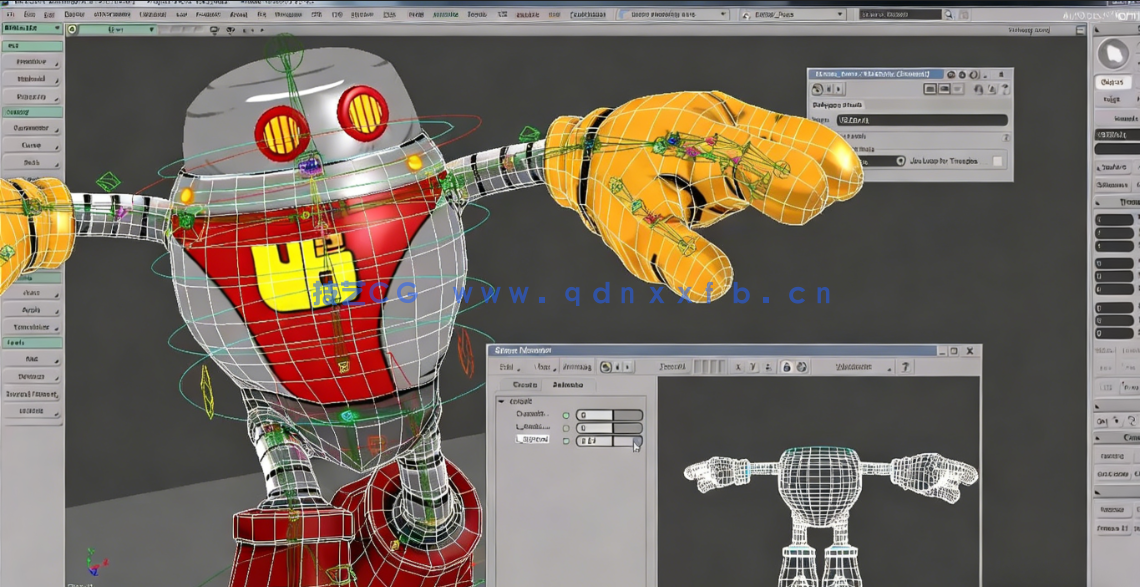The image size is (1140, 587).
Task: Toggle the circle beside the third channel entry
Action: pyautogui.click(x=567, y=440)
